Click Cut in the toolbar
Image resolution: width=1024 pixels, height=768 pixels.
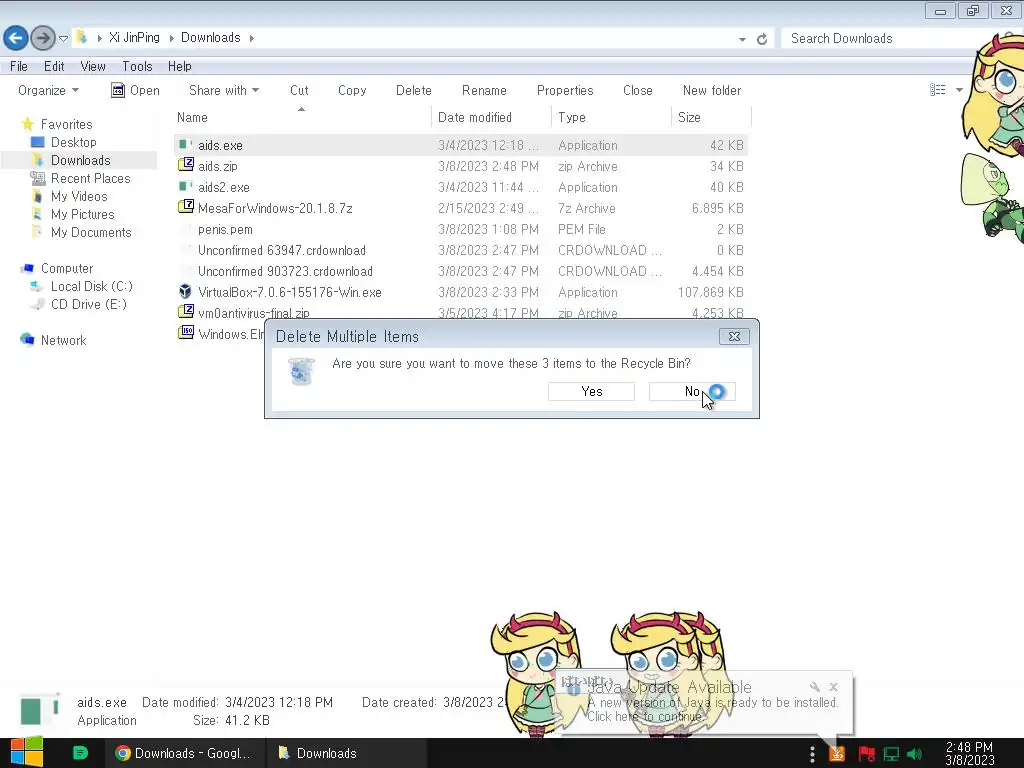pos(299,90)
